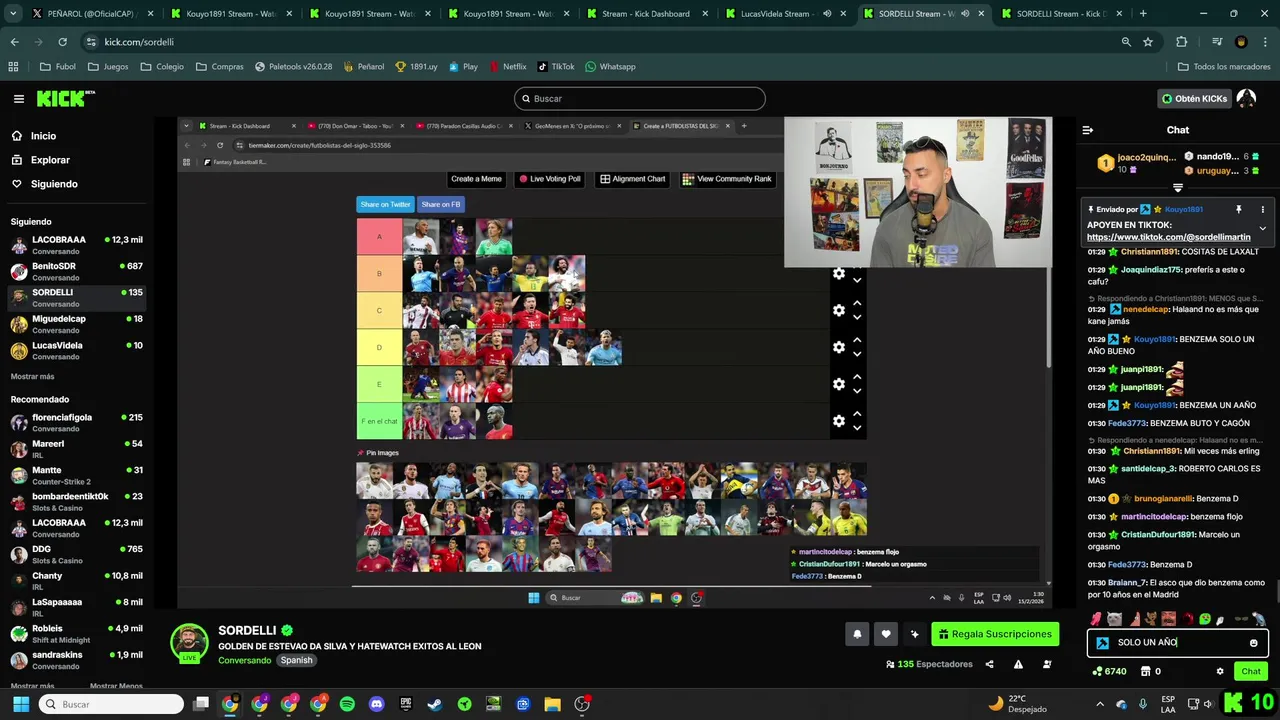Click username Kouyo1891 in pinned message

(1183, 210)
